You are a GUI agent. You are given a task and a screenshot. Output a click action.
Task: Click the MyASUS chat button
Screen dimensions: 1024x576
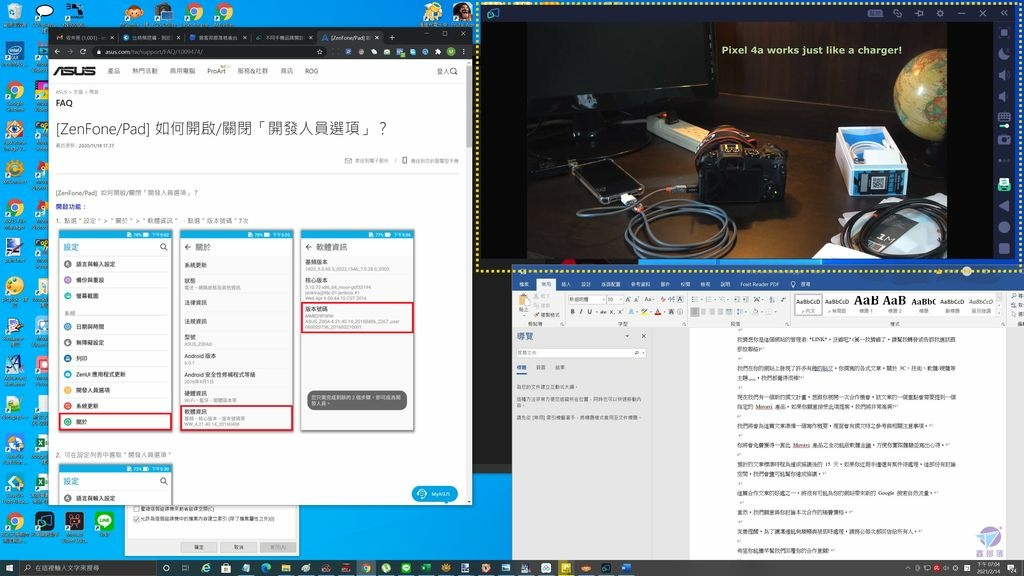pyautogui.click(x=435, y=494)
